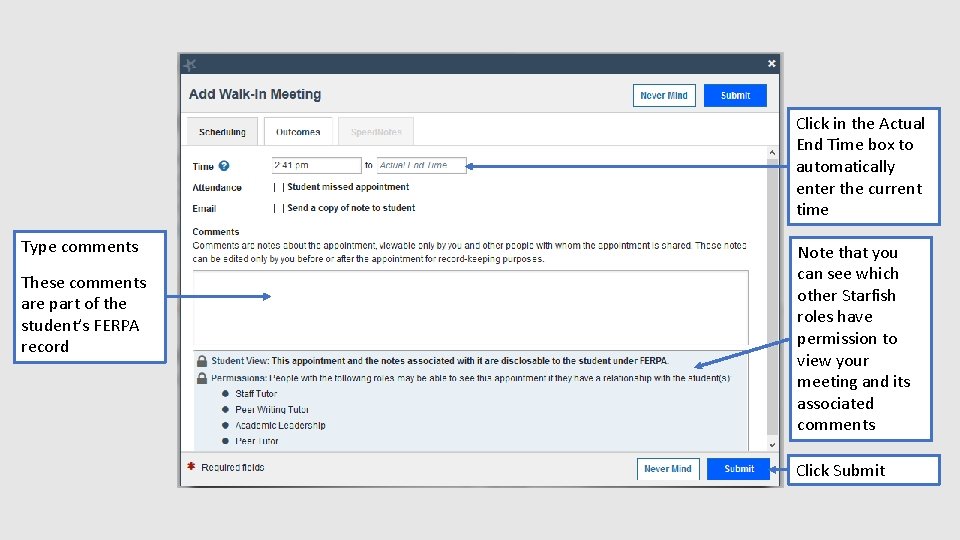
Task: Click the Academic Leadership bullet icon
Action: (225, 425)
